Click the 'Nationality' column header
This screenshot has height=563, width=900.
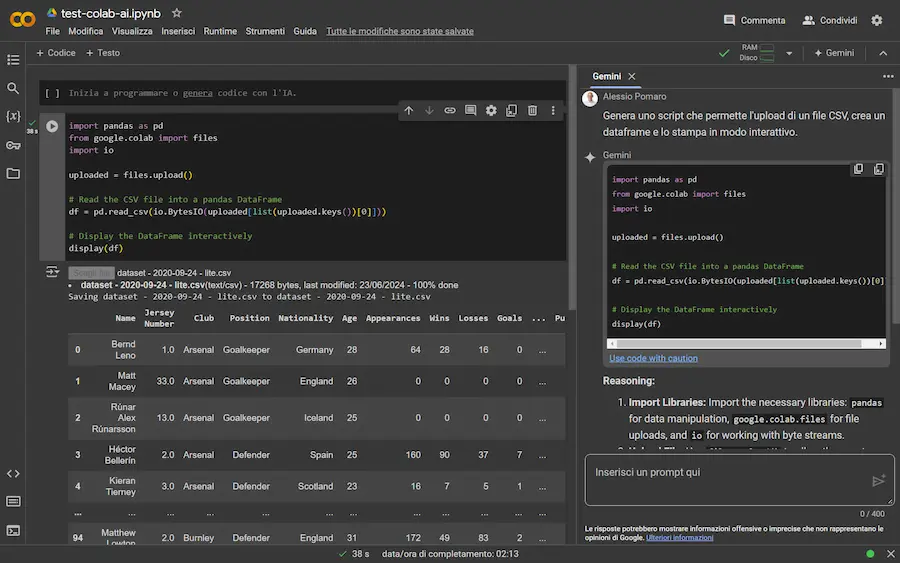[305, 318]
